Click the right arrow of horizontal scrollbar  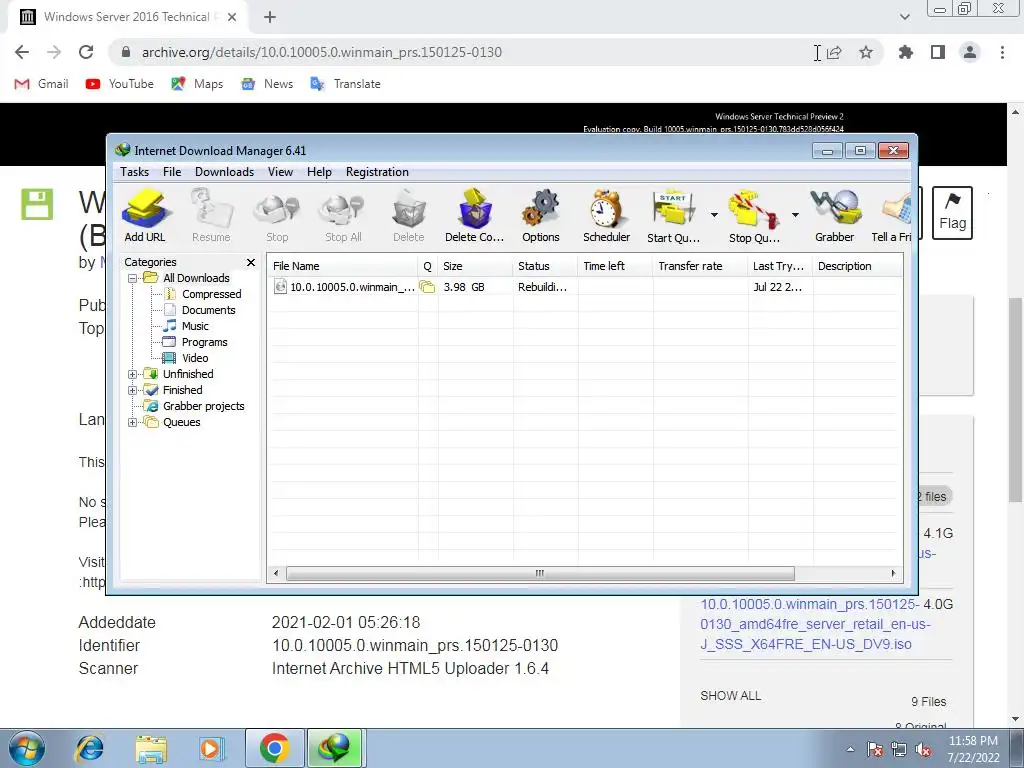(x=893, y=573)
